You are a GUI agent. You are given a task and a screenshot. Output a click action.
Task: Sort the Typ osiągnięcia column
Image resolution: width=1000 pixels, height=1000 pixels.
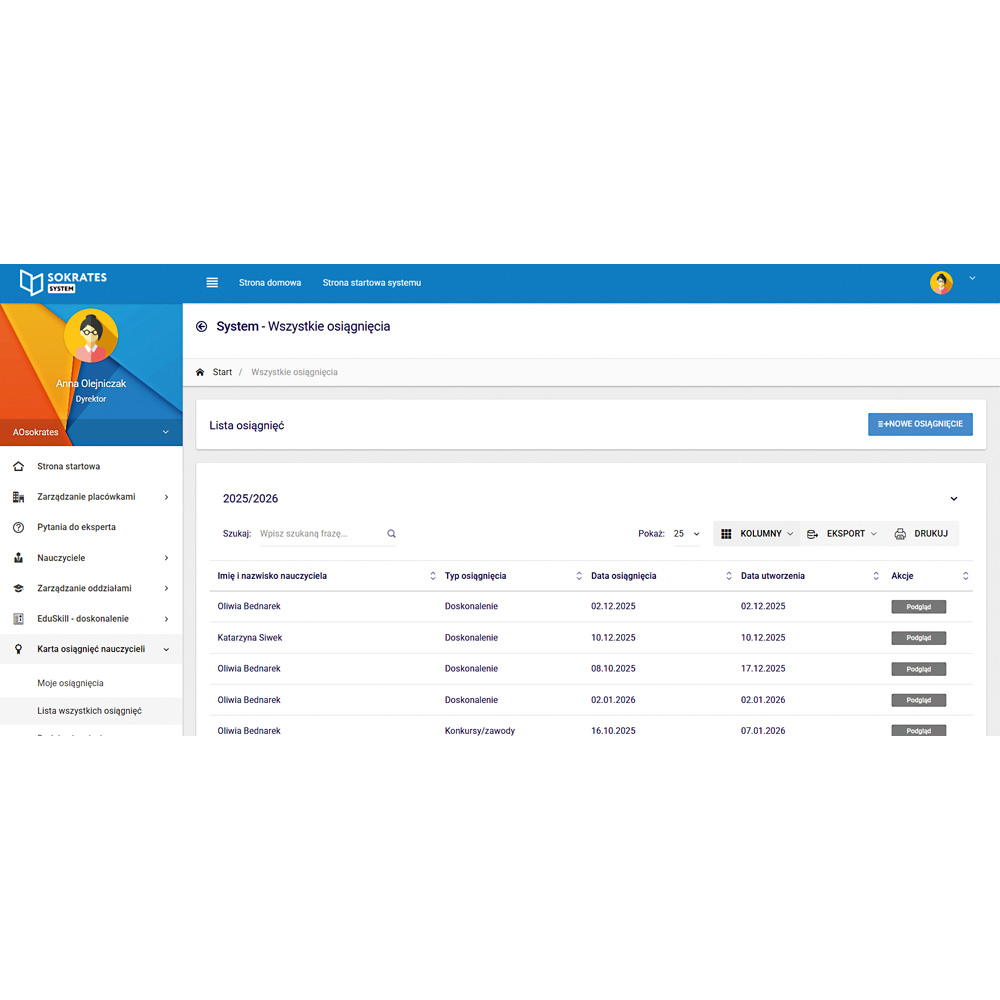point(579,576)
